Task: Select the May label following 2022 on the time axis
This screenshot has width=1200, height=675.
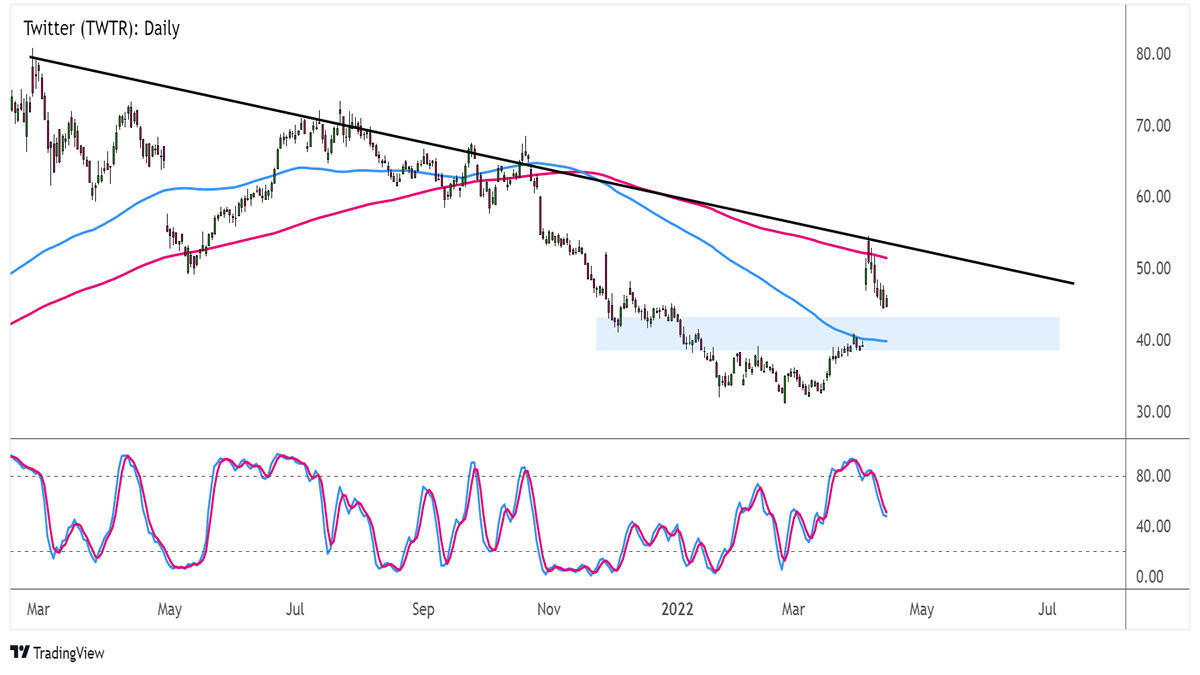Action: (921, 608)
